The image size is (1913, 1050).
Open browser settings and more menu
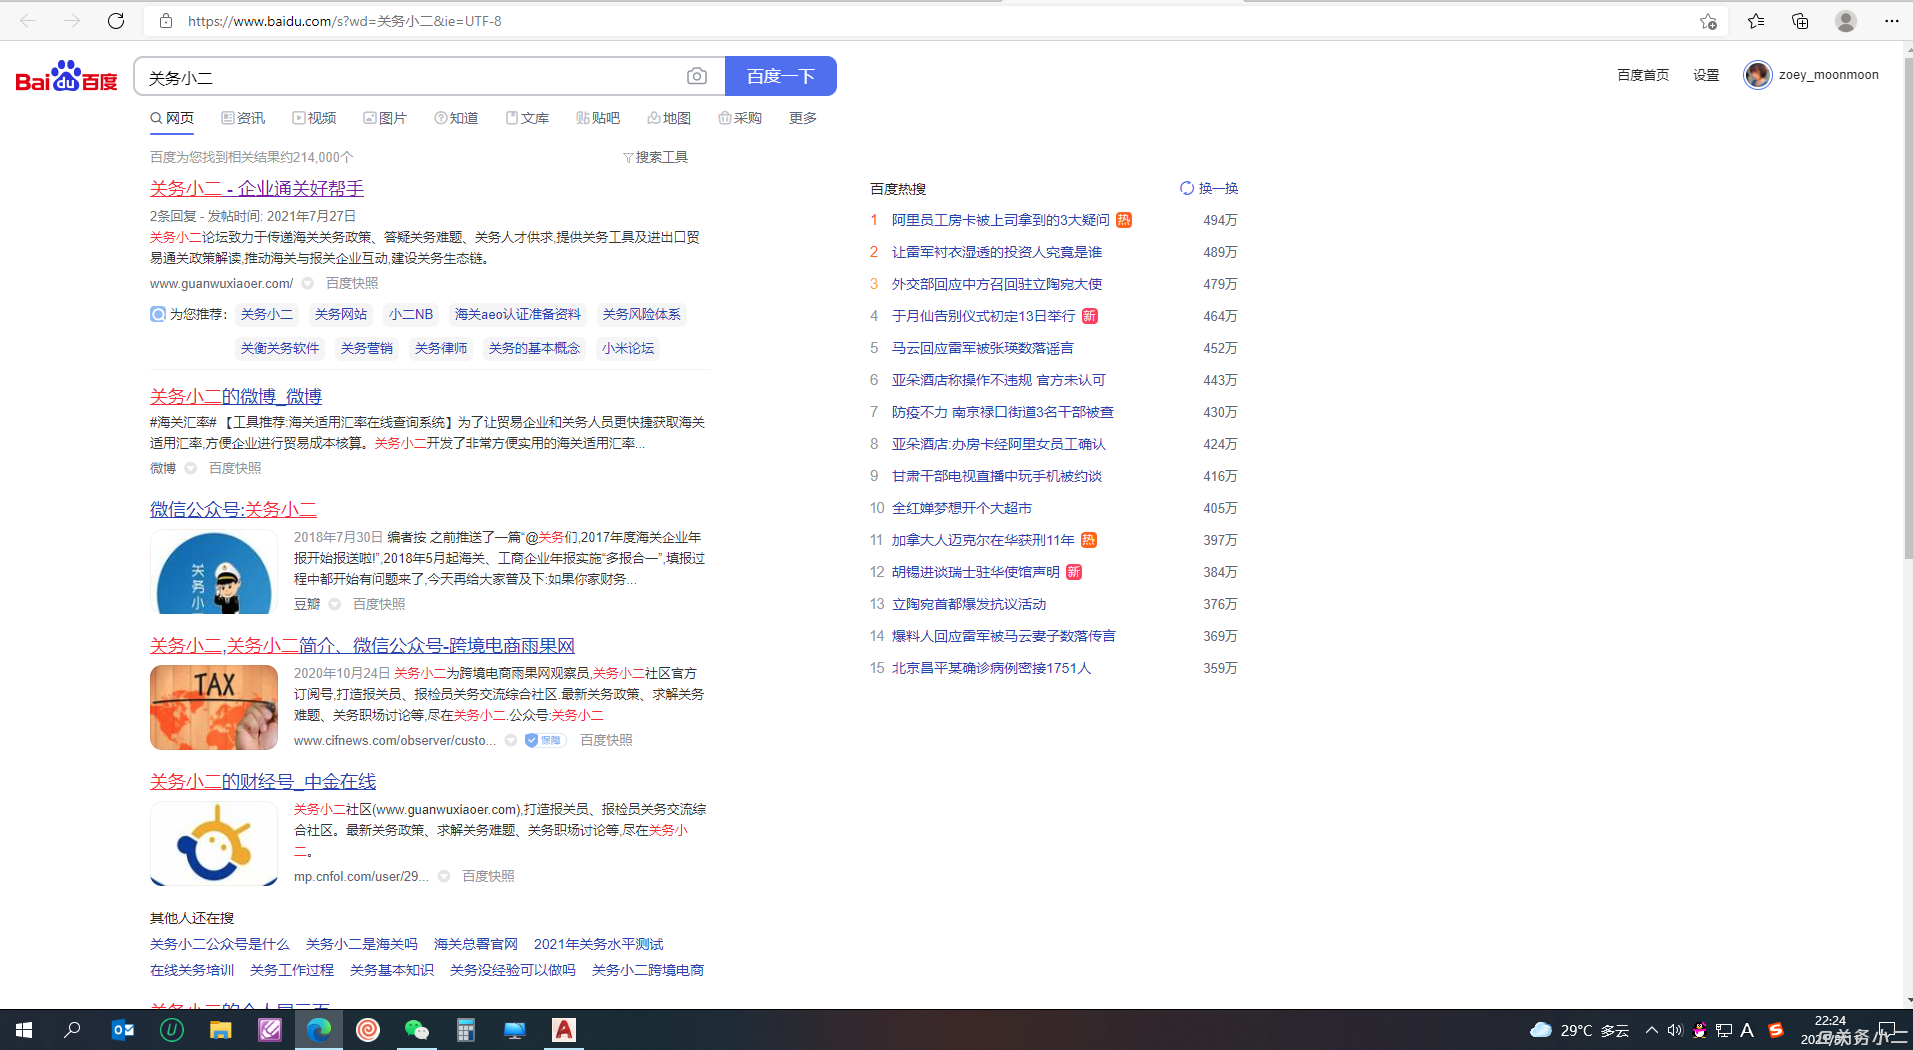[x=1891, y=21]
